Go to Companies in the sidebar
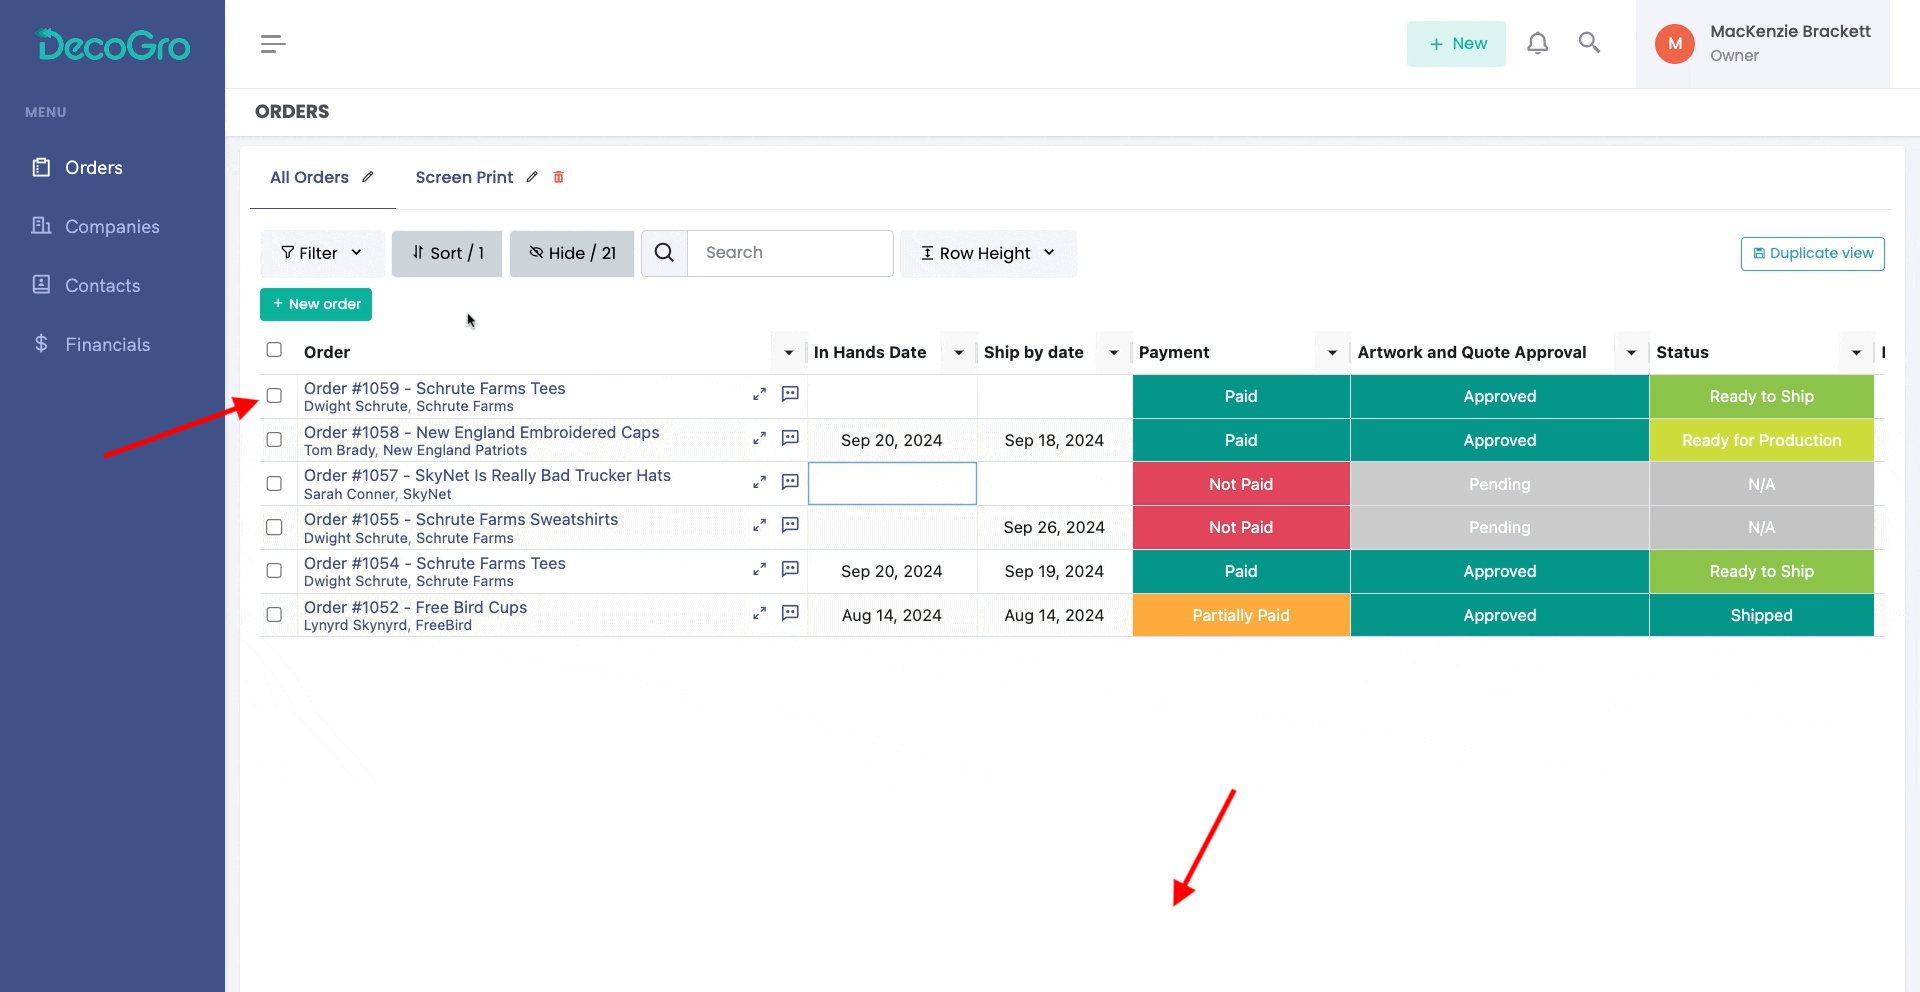This screenshot has height=992, width=1920. coord(112,227)
